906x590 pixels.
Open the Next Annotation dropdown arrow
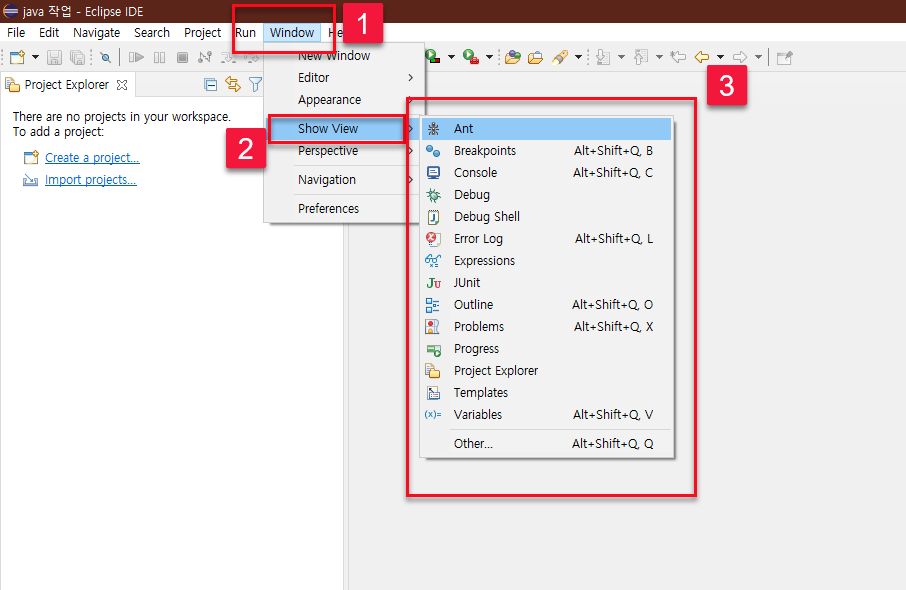[622, 57]
